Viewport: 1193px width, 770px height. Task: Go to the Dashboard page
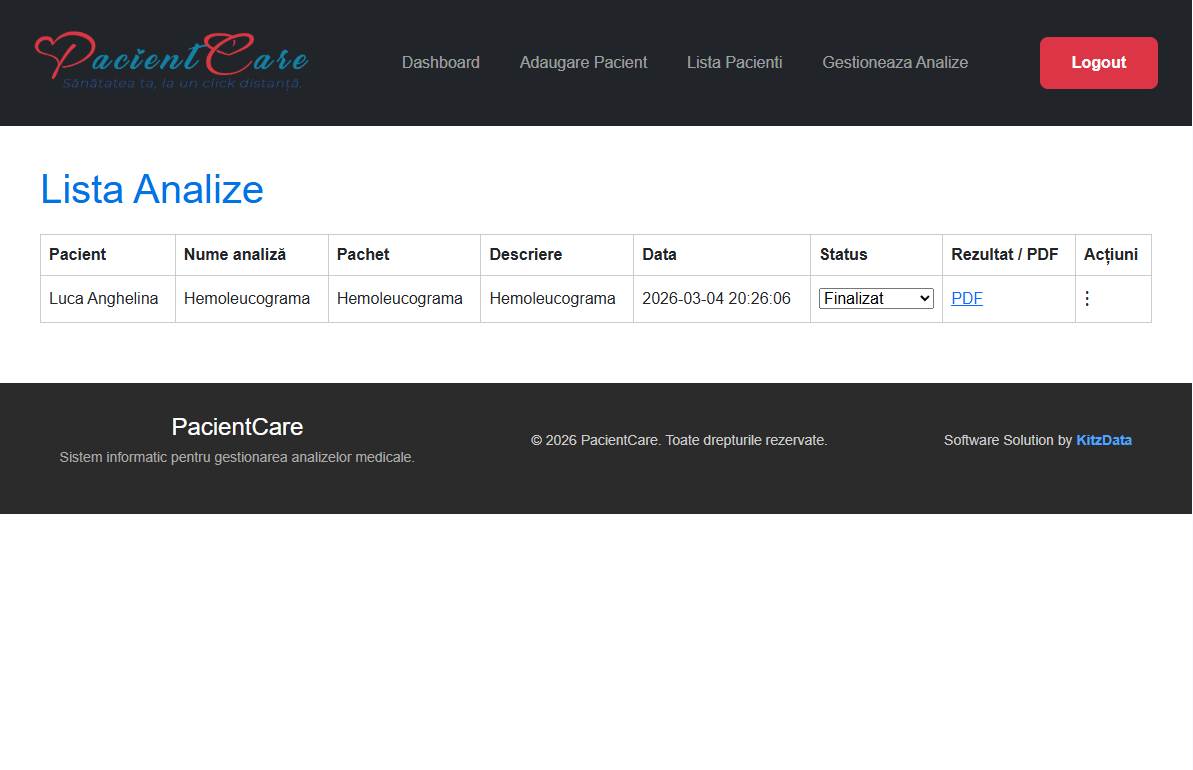point(440,62)
